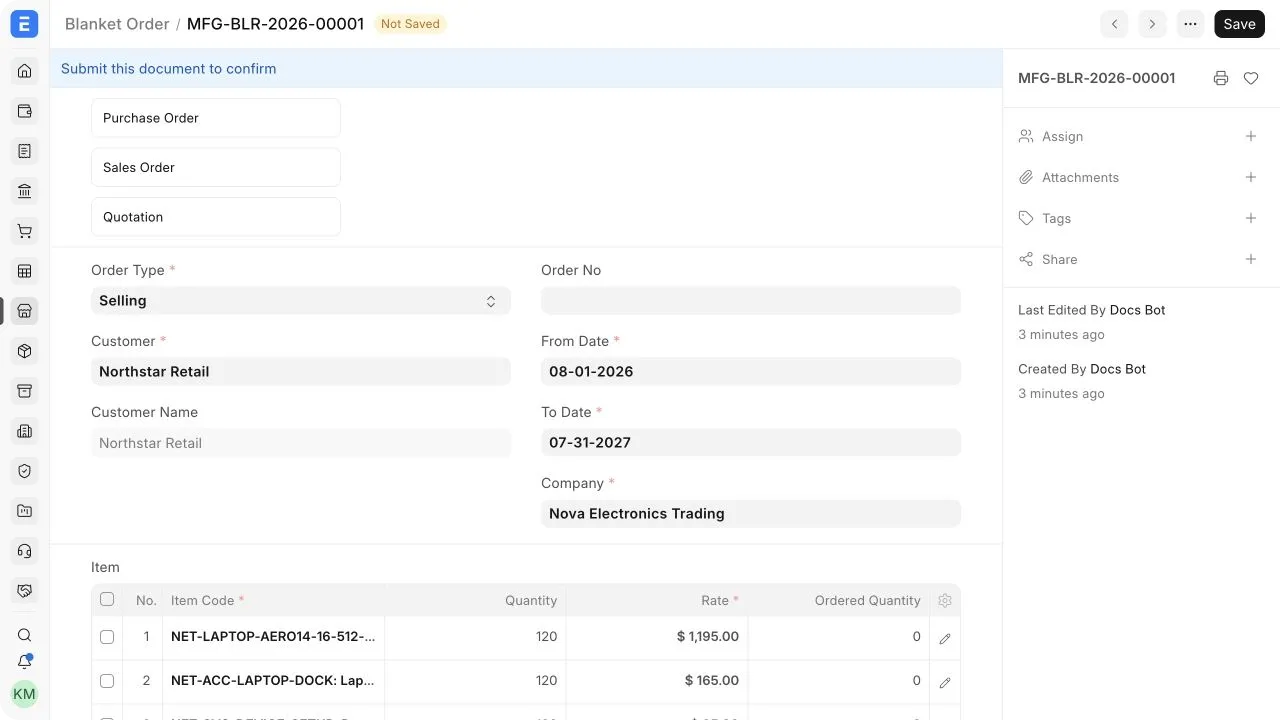Open the three-dots more menu
Image resolution: width=1280 pixels, height=720 pixels.
(x=1190, y=24)
